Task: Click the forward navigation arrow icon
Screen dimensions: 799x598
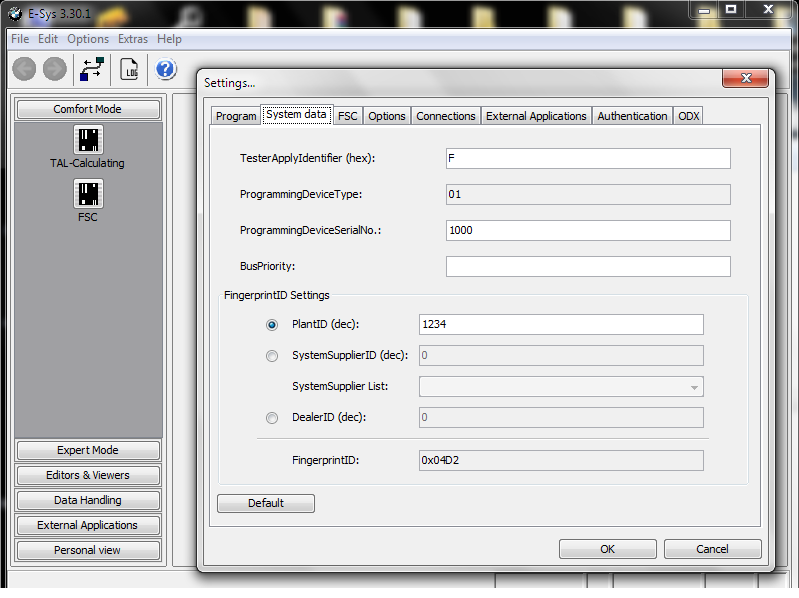Action: click(55, 69)
